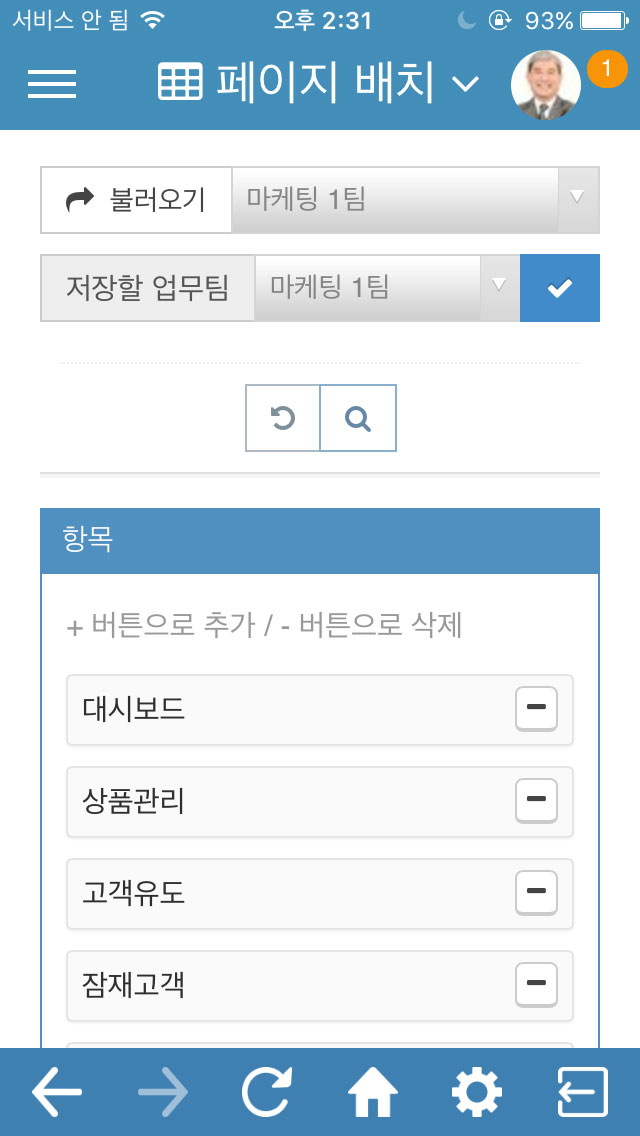Image resolution: width=640 pixels, height=1136 pixels.
Task: Remove 잠재고객 with its minus button
Action: tap(536, 985)
